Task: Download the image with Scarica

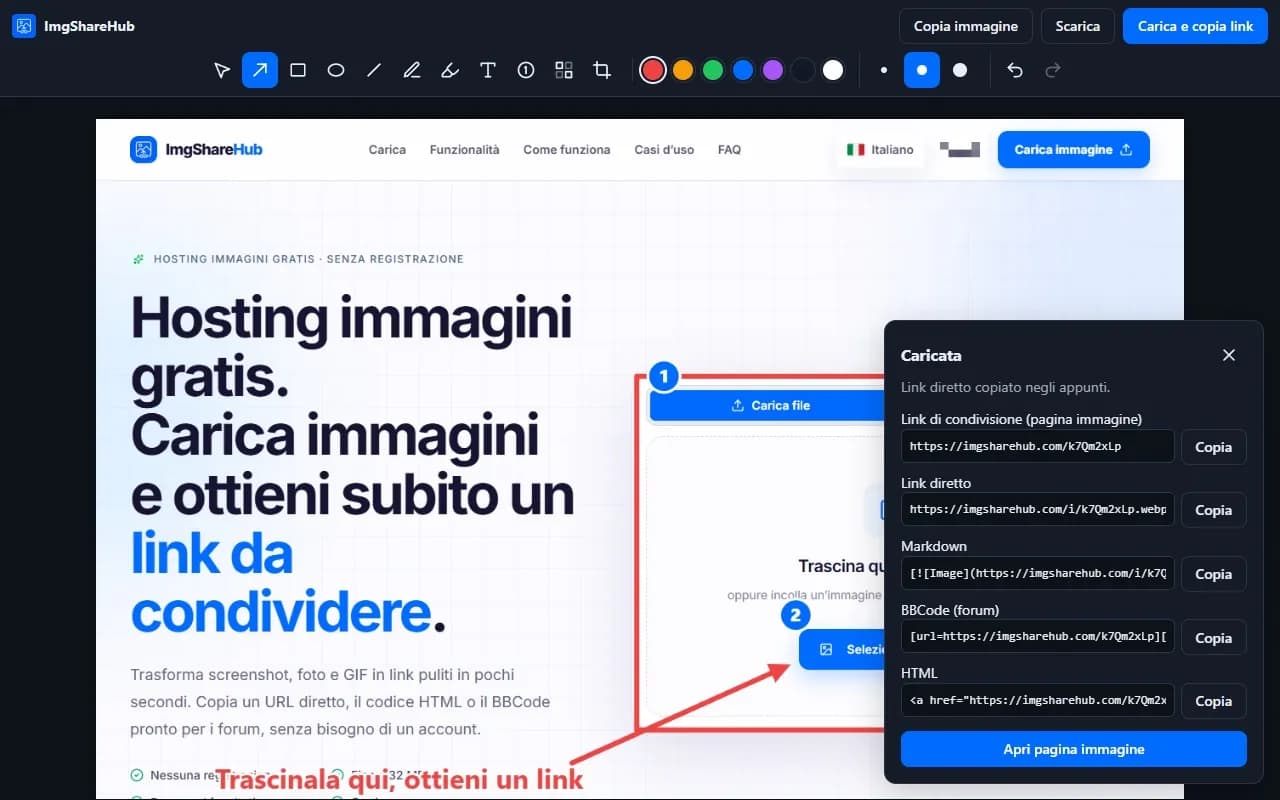Action: (1078, 26)
